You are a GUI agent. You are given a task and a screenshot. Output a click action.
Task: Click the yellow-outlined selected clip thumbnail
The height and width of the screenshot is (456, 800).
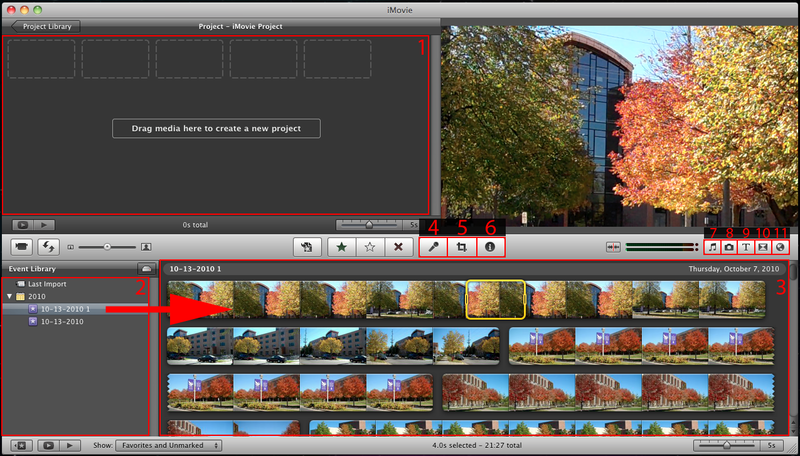tap(497, 300)
